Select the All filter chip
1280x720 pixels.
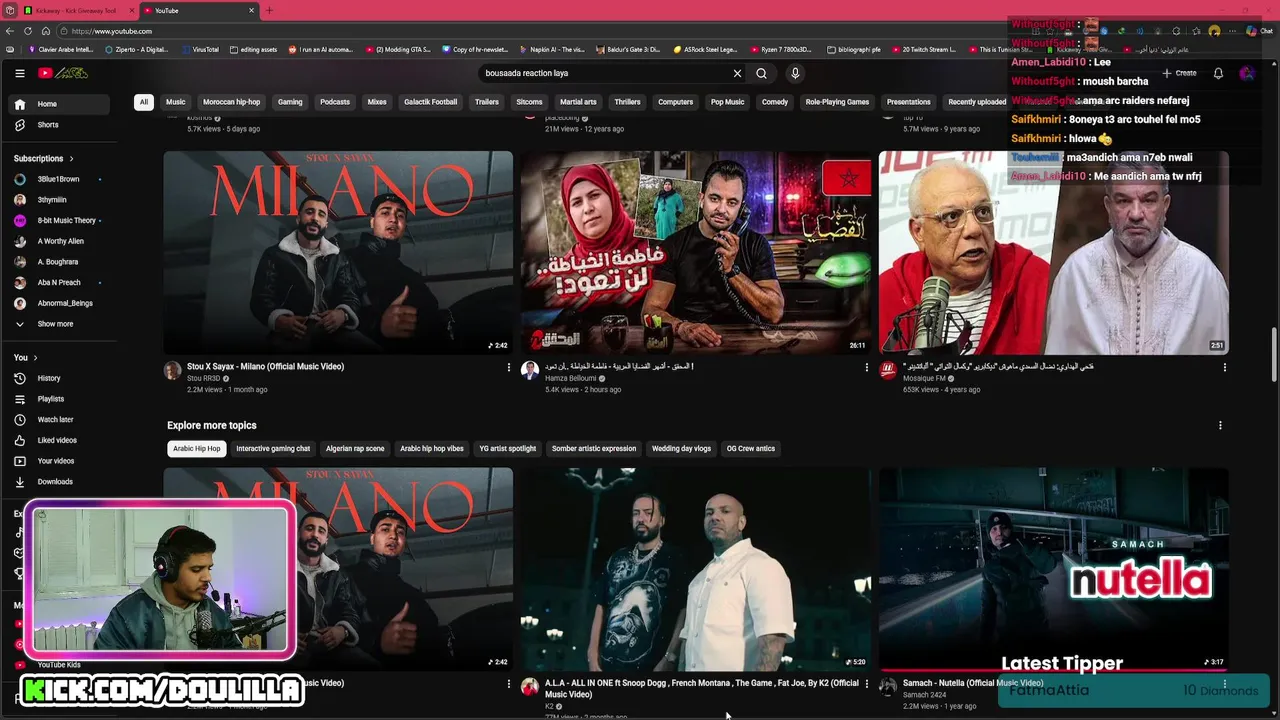144,102
